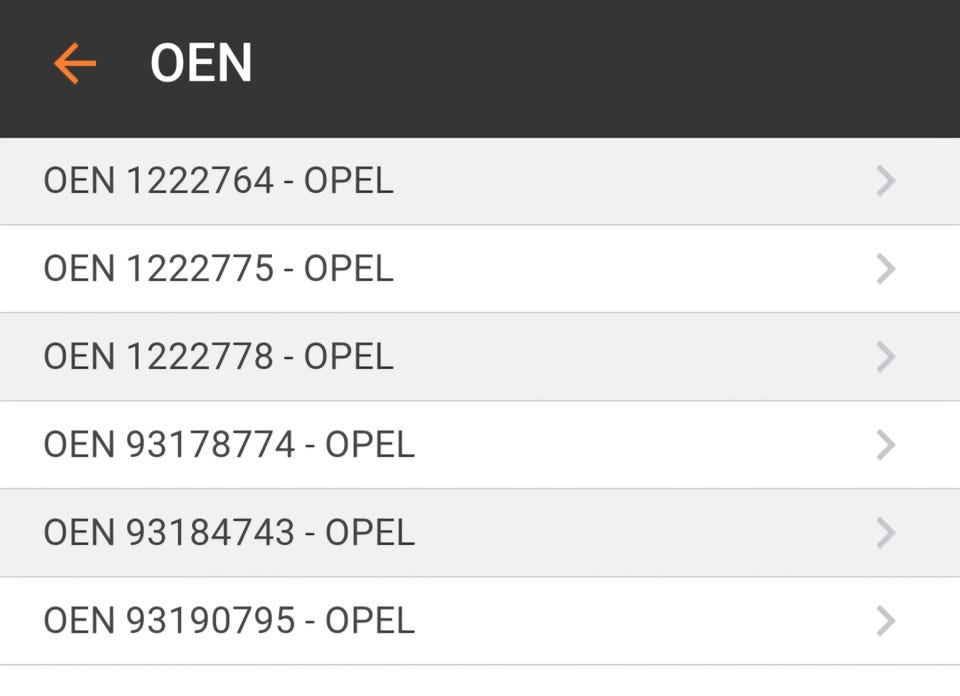Click the chevron for OEN 1222778
This screenshot has width=960, height=696.
pyautogui.click(x=885, y=357)
